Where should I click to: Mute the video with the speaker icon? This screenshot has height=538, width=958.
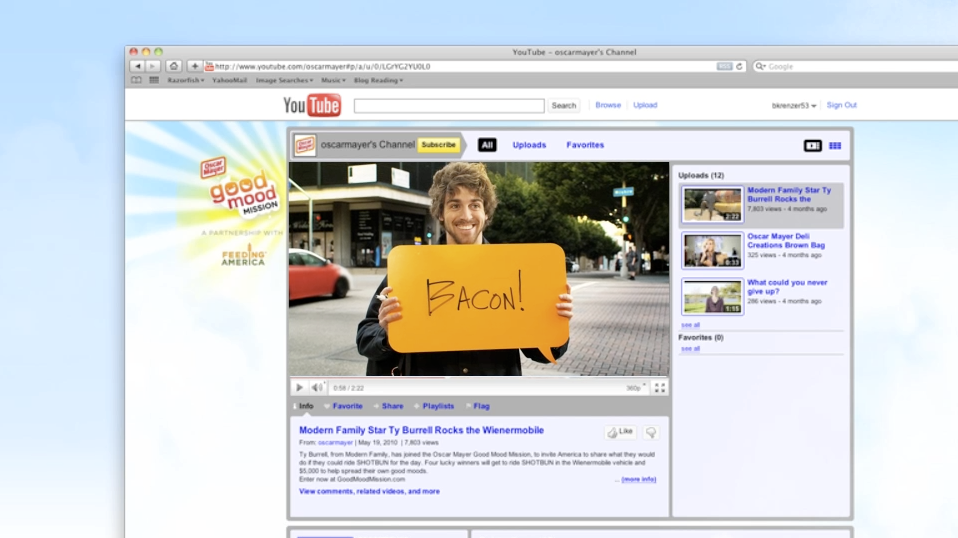tap(316, 388)
